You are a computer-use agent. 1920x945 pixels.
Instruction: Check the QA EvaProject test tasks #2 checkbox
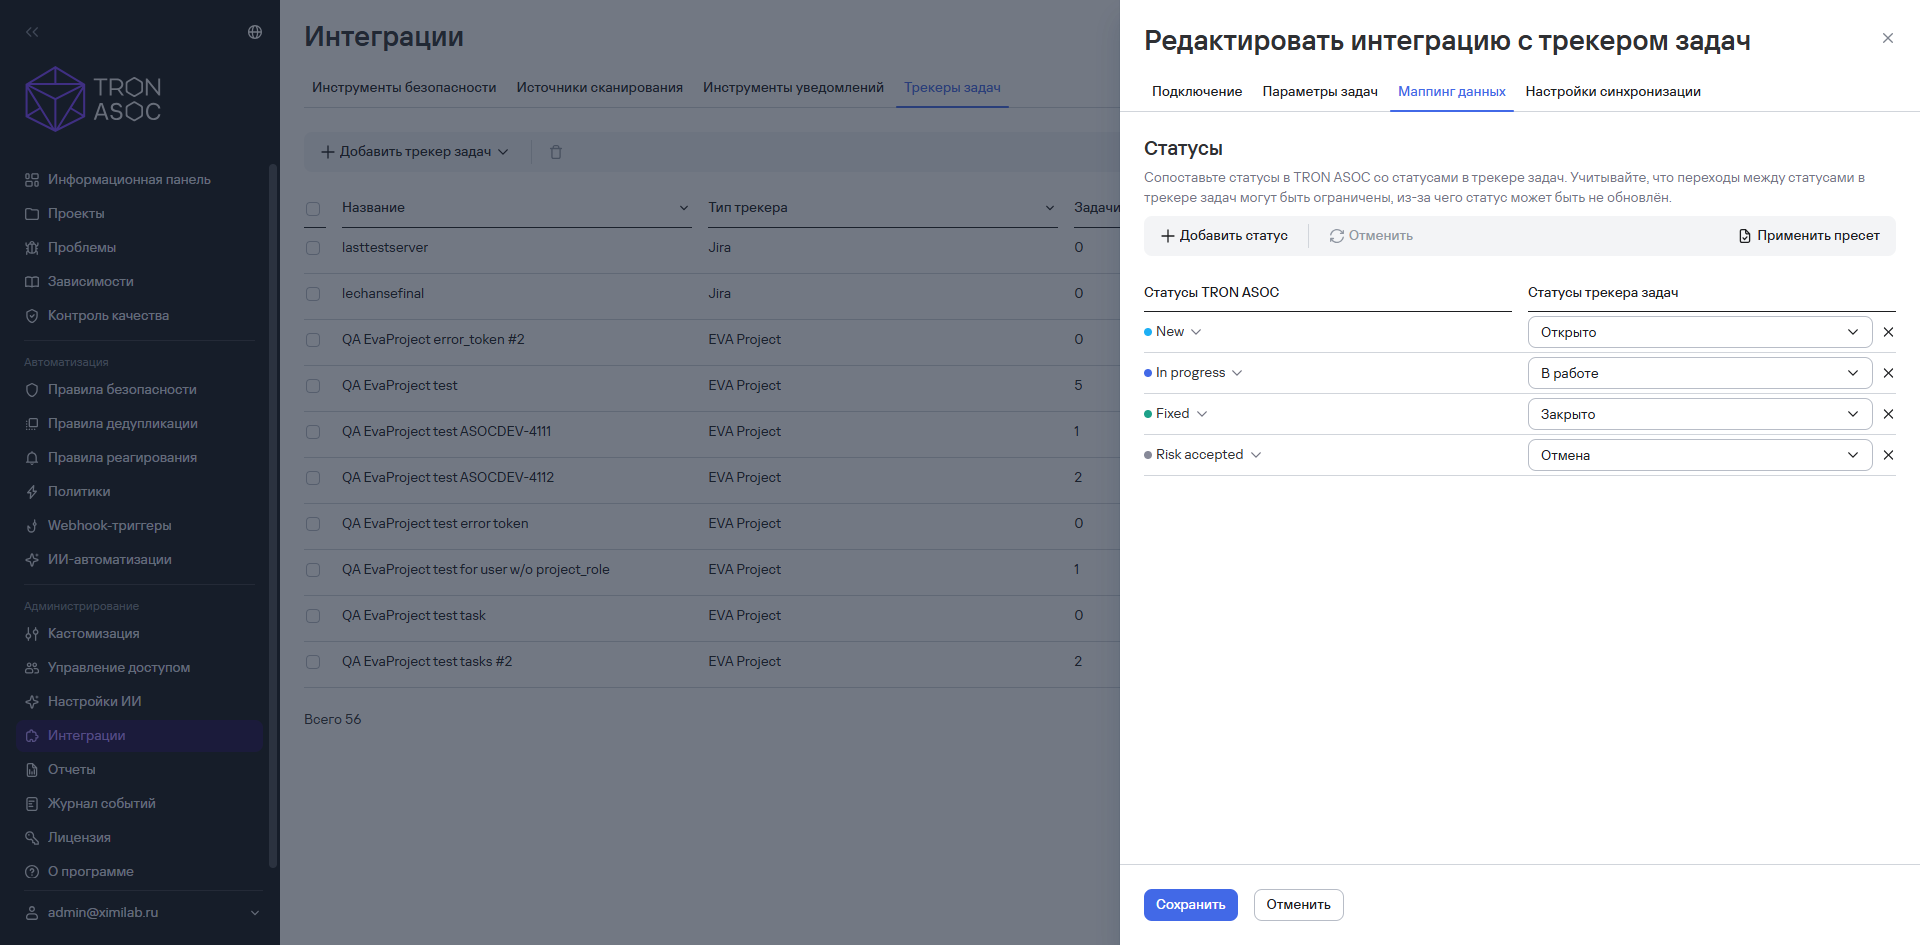(313, 662)
